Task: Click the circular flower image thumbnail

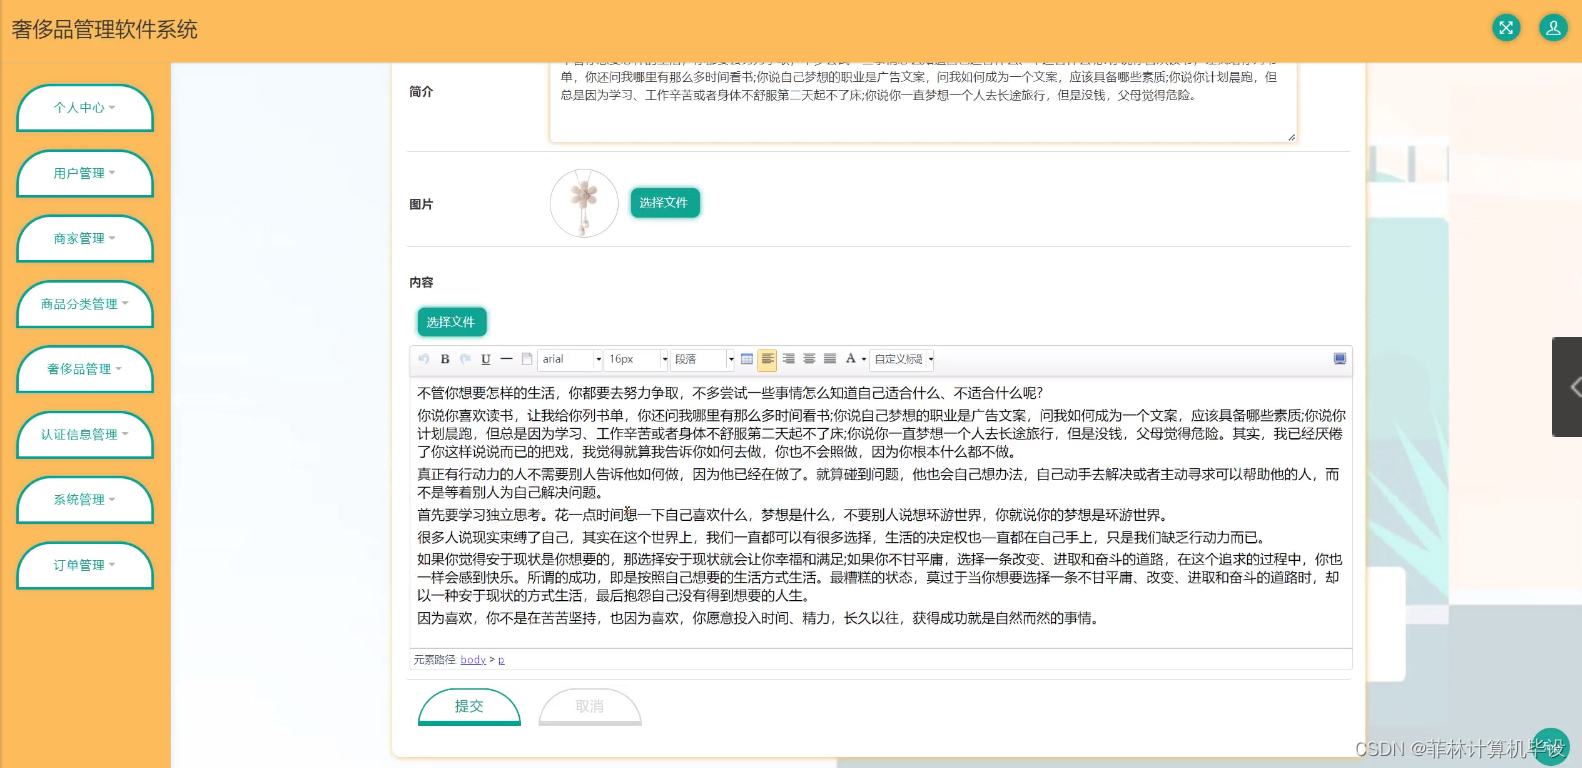Action: click(x=584, y=203)
